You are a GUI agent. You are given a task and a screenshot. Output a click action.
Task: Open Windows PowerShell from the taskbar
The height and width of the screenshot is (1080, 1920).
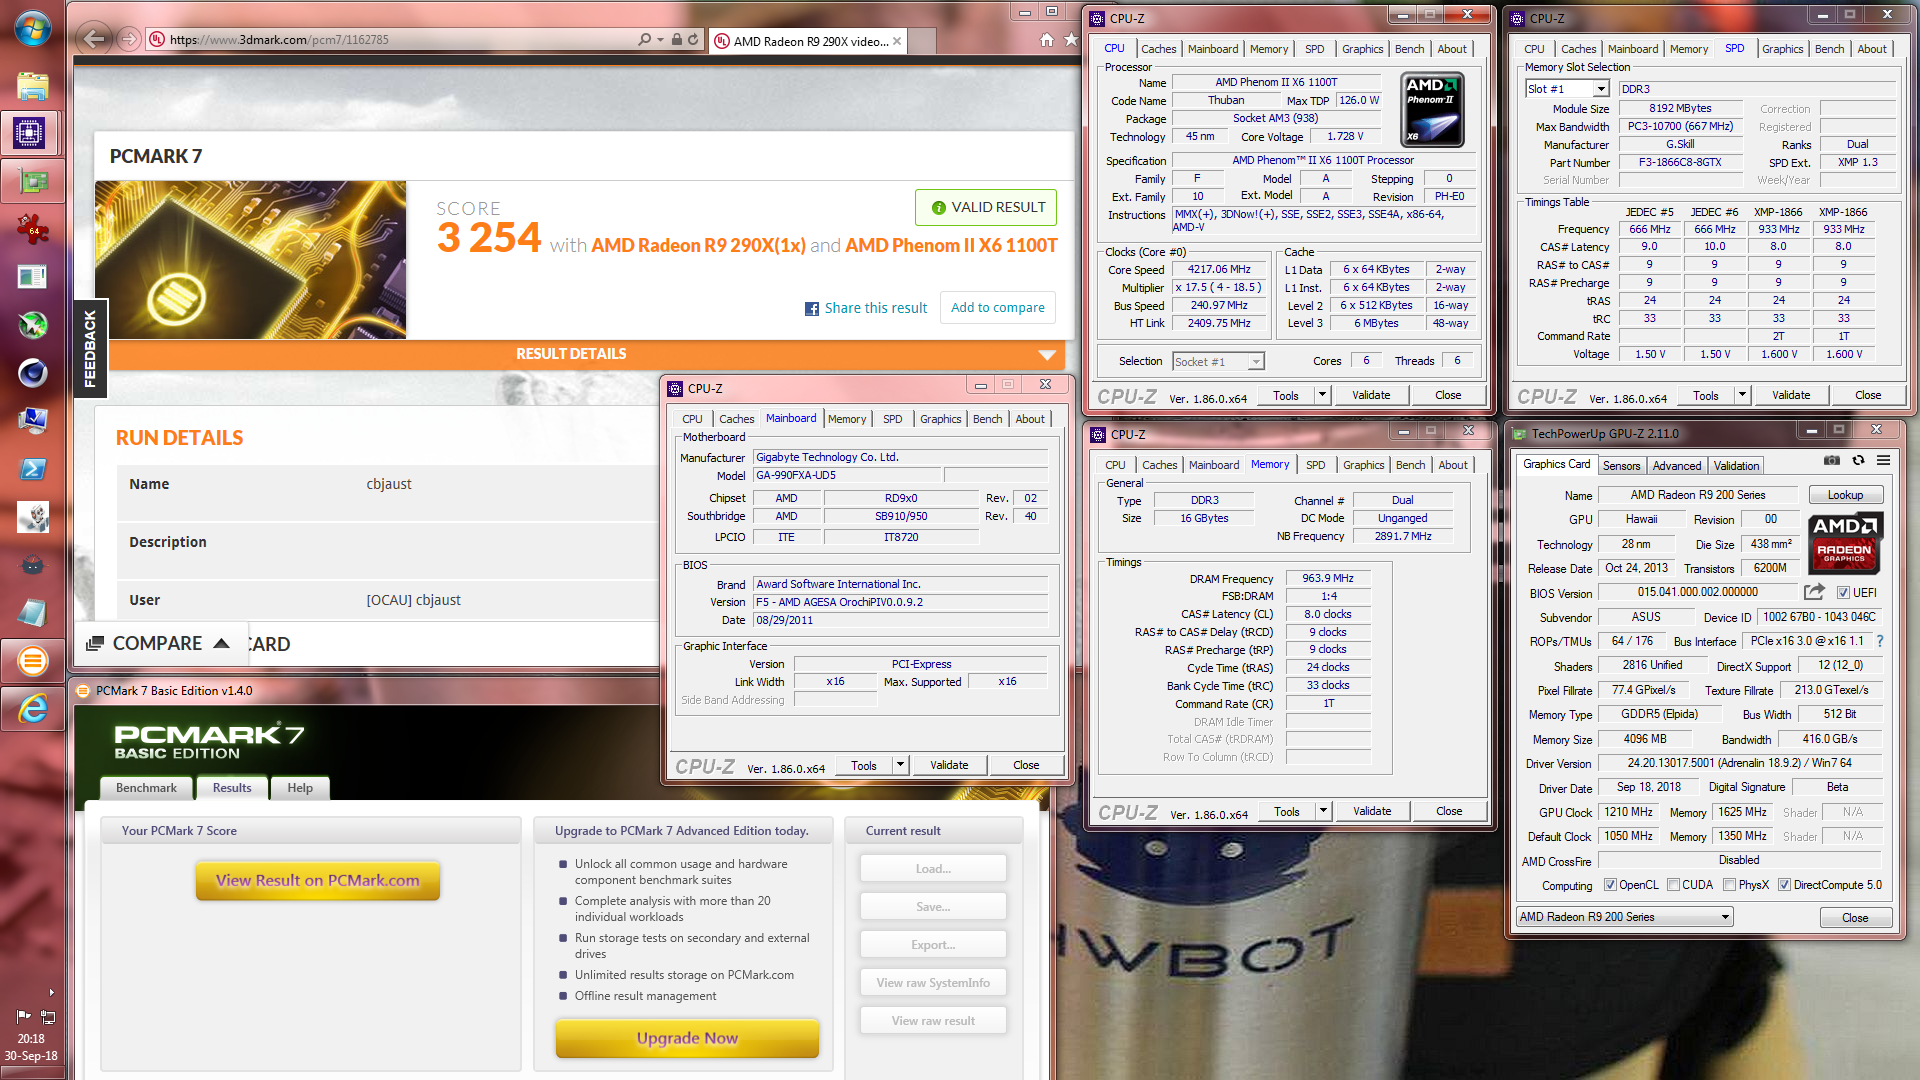tap(32, 469)
